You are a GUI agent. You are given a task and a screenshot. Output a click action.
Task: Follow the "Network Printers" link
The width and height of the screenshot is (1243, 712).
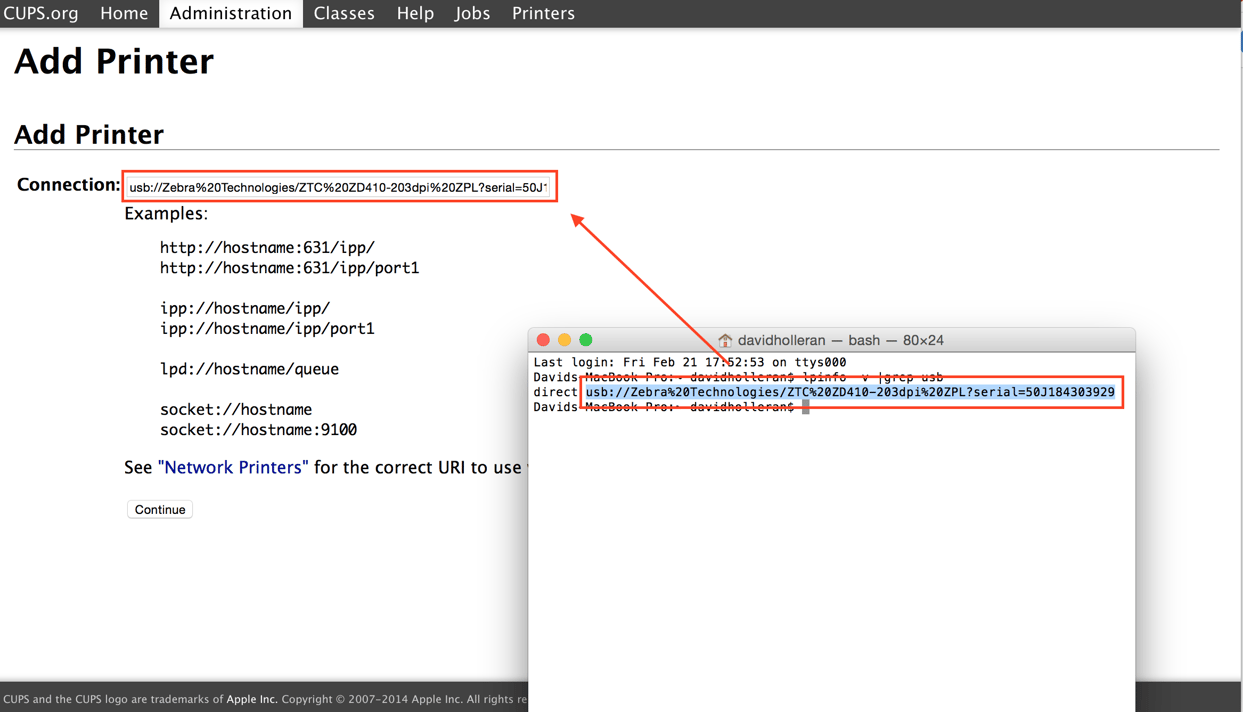point(233,468)
